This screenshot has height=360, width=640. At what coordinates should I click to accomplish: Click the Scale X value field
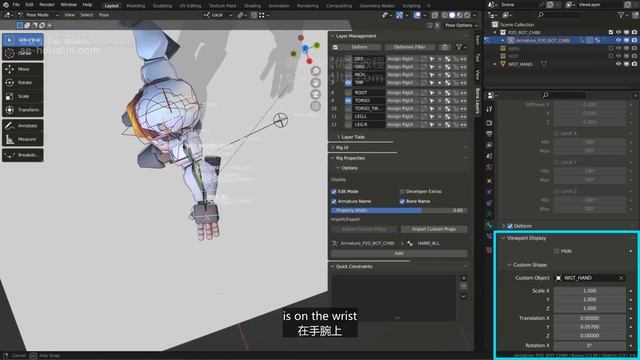pyautogui.click(x=589, y=291)
